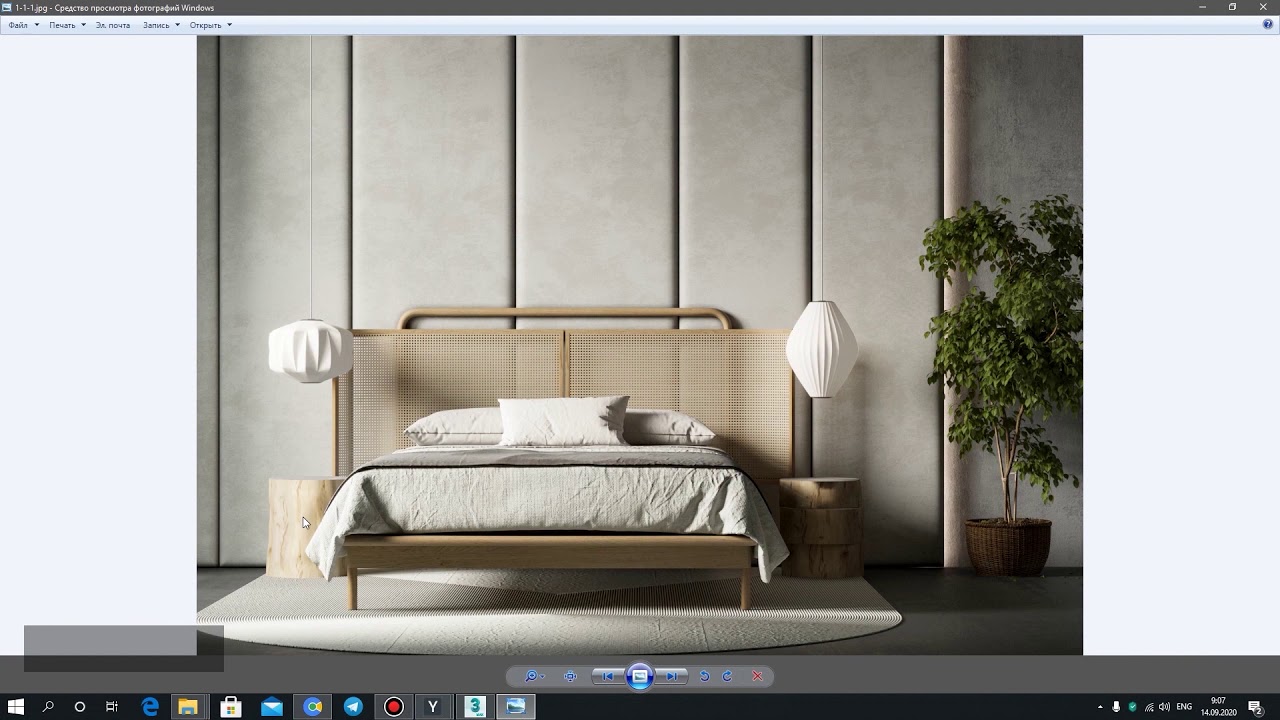Switch to the red screen recorder app

click(394, 707)
